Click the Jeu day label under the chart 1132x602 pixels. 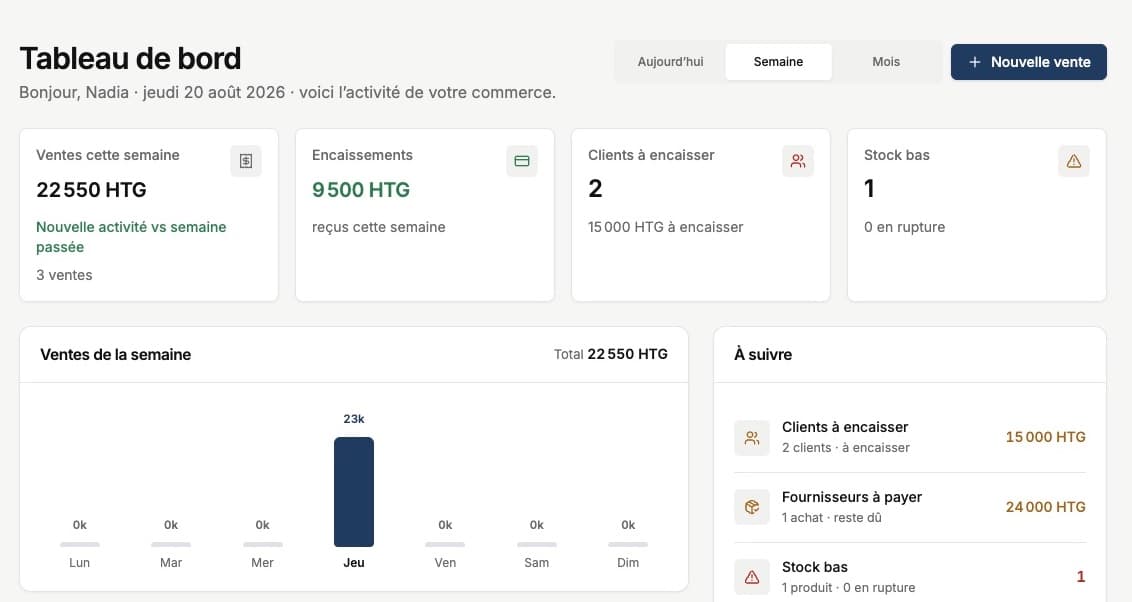(x=354, y=562)
